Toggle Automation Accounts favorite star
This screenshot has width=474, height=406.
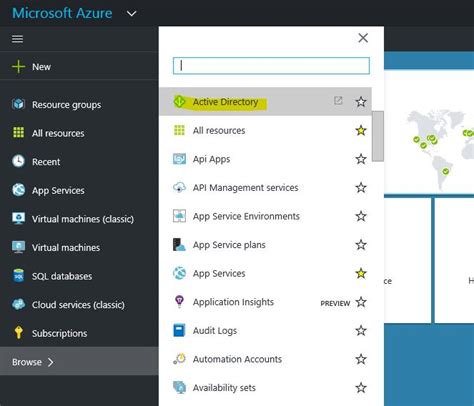pos(361,359)
